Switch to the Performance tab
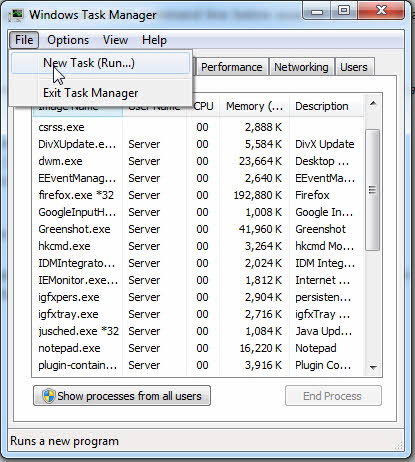This screenshot has height=462, width=415. (x=231, y=67)
